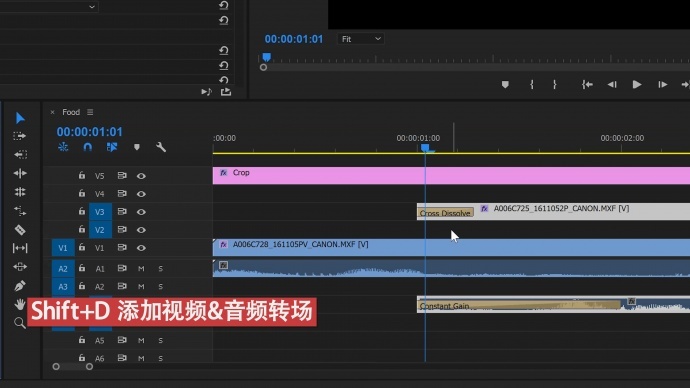Screen dimensions: 690x388
Task: Select the Razor tool
Action: [20, 230]
